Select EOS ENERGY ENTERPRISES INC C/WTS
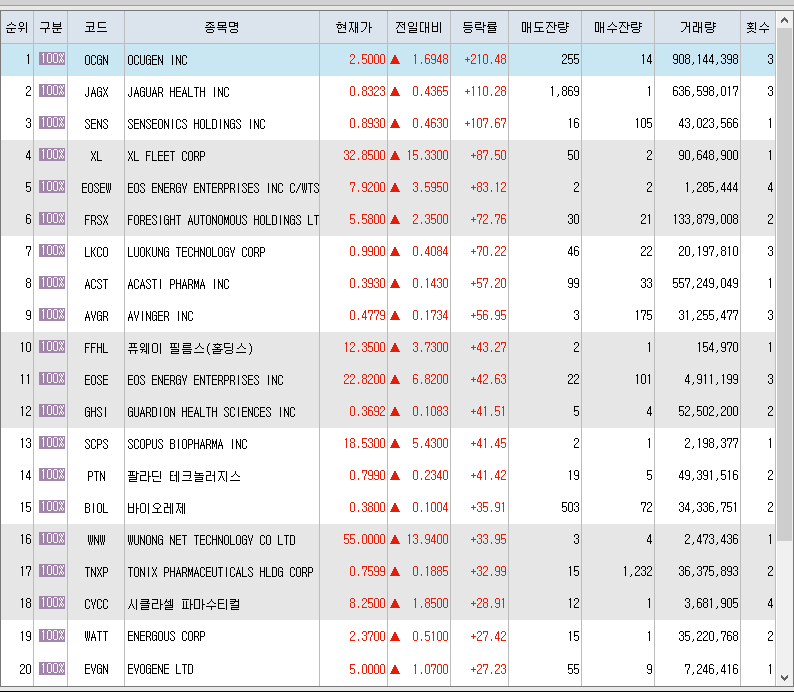Image resolution: width=794 pixels, height=692 pixels. pos(223,188)
